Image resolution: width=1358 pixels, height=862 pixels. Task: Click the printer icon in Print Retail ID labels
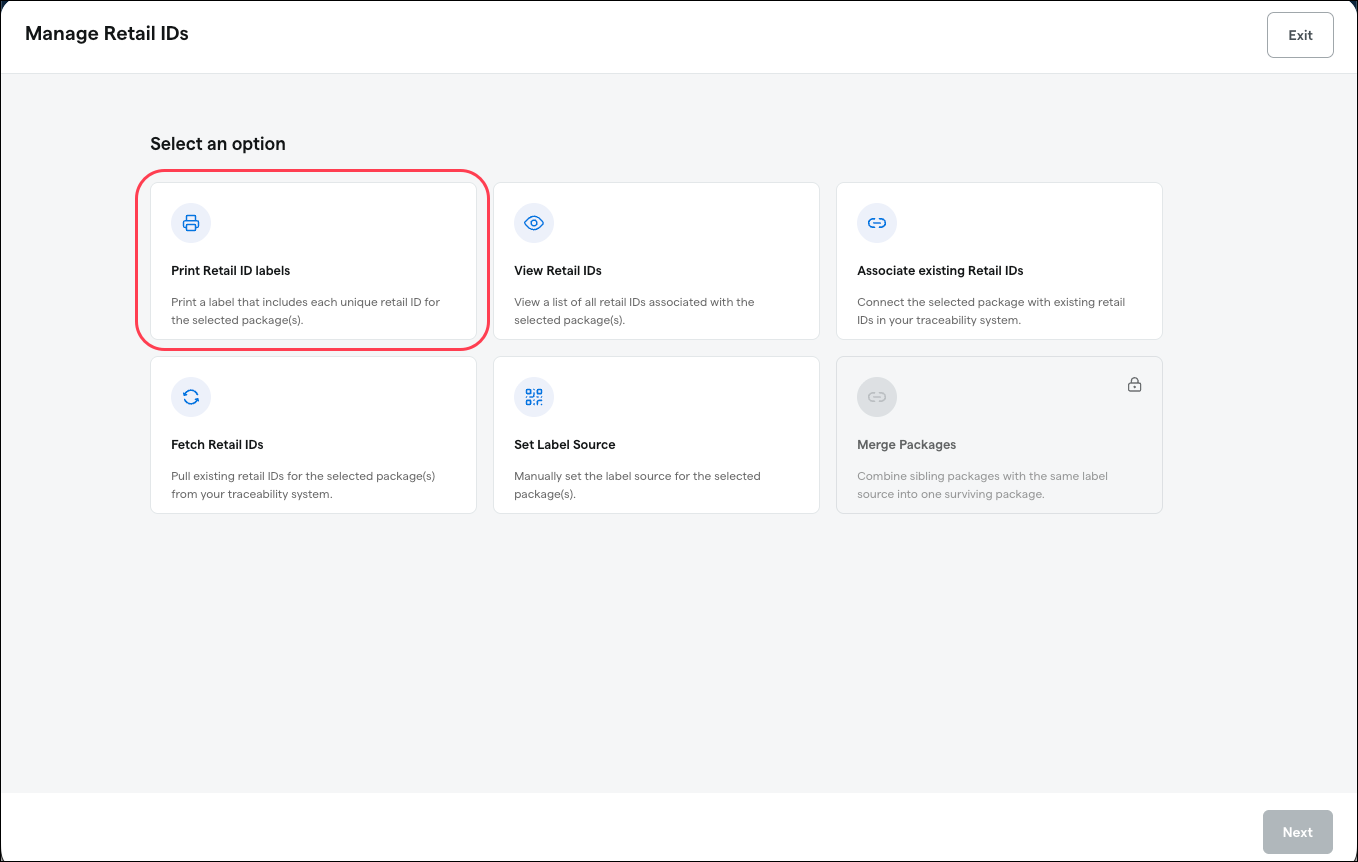(191, 223)
